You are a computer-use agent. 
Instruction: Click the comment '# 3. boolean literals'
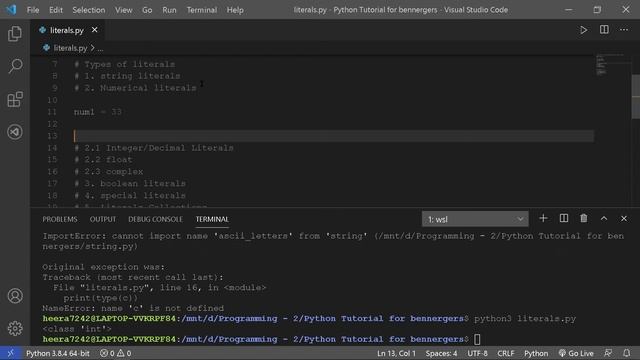click(130, 184)
